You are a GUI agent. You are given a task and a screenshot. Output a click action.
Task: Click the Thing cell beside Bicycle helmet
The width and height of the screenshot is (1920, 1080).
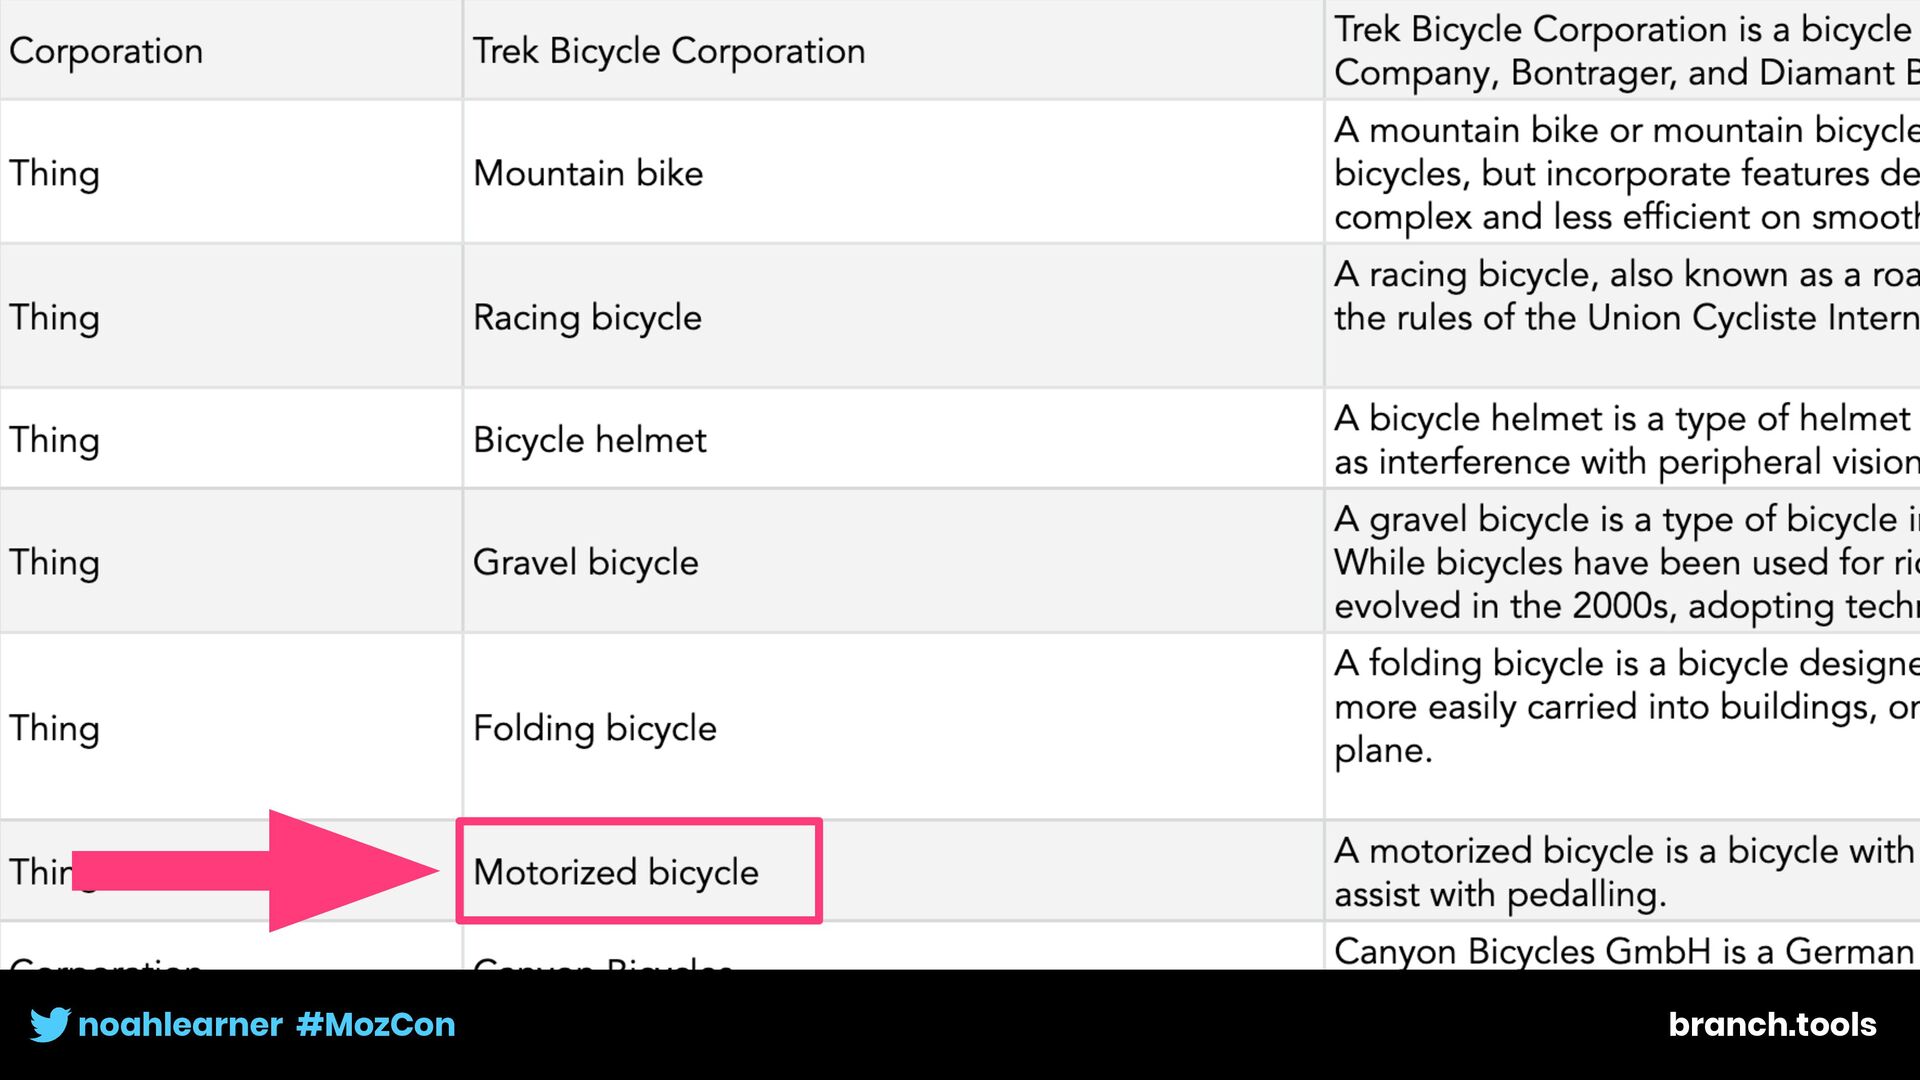pyautogui.click(x=231, y=439)
